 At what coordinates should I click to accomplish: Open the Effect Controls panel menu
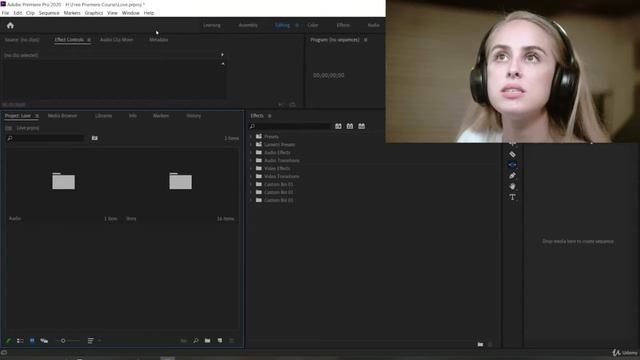89,40
